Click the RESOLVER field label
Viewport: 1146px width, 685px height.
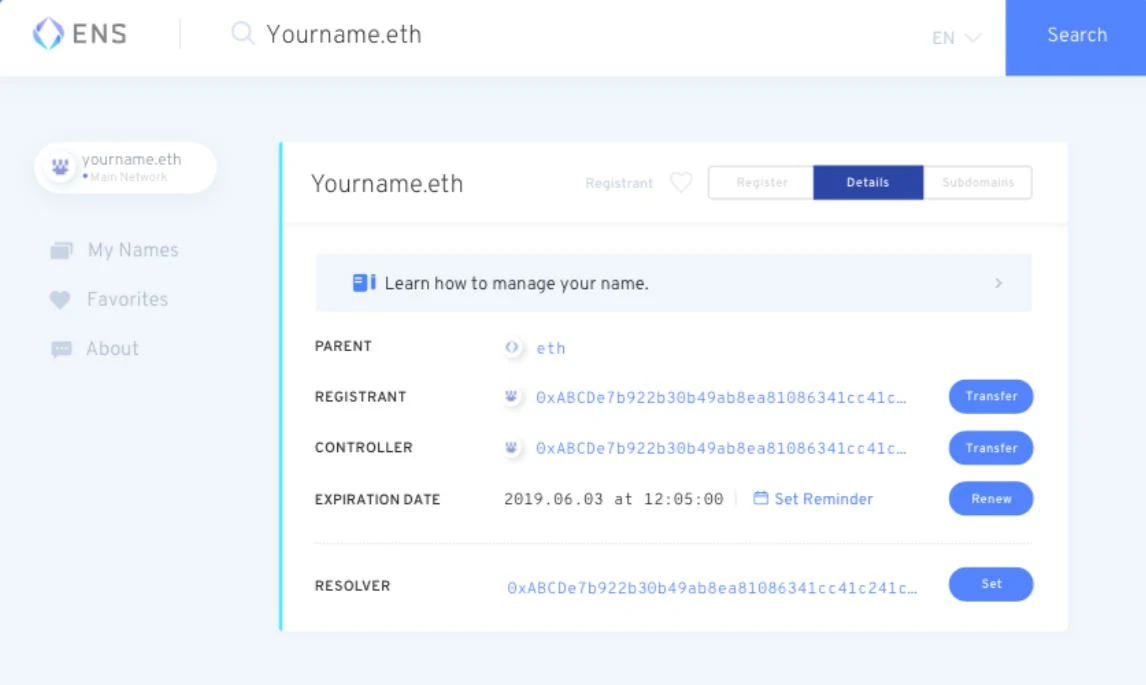click(352, 586)
